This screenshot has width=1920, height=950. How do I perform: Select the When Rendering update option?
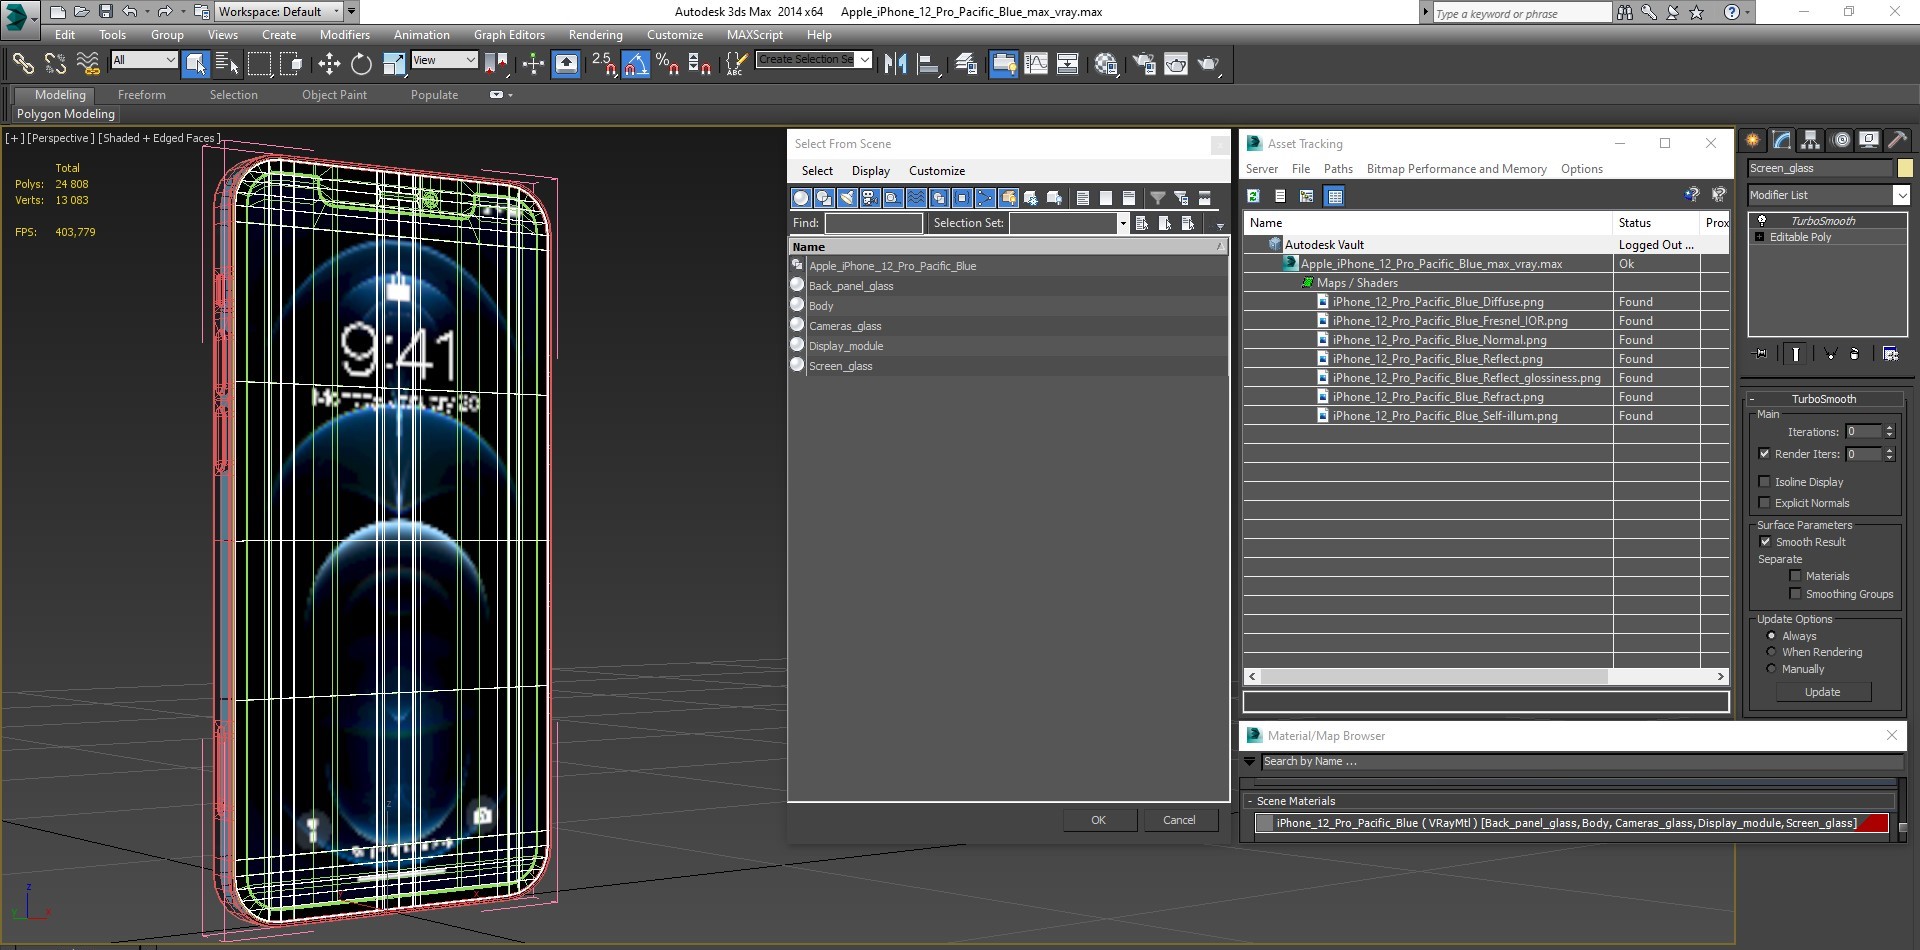tap(1771, 652)
